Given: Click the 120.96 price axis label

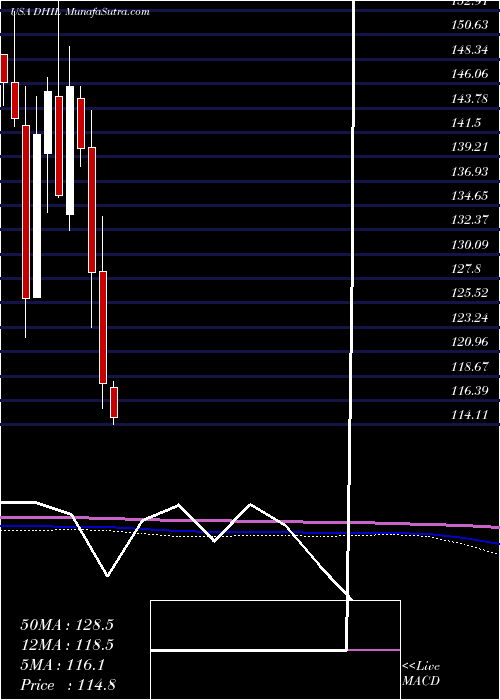Looking at the screenshot, I should click(470, 342).
